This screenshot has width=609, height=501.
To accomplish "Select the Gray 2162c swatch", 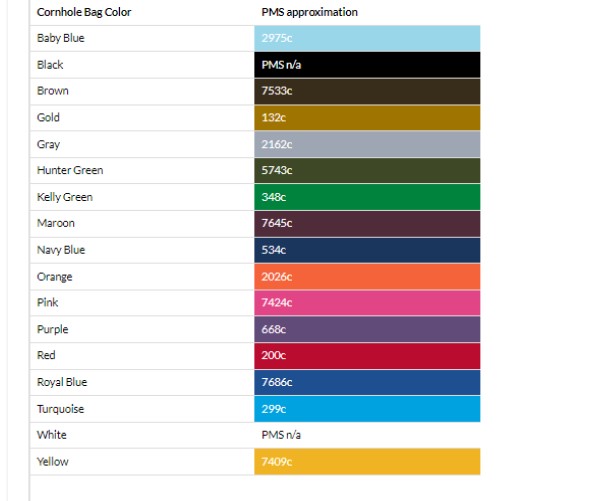I will tap(367, 144).
